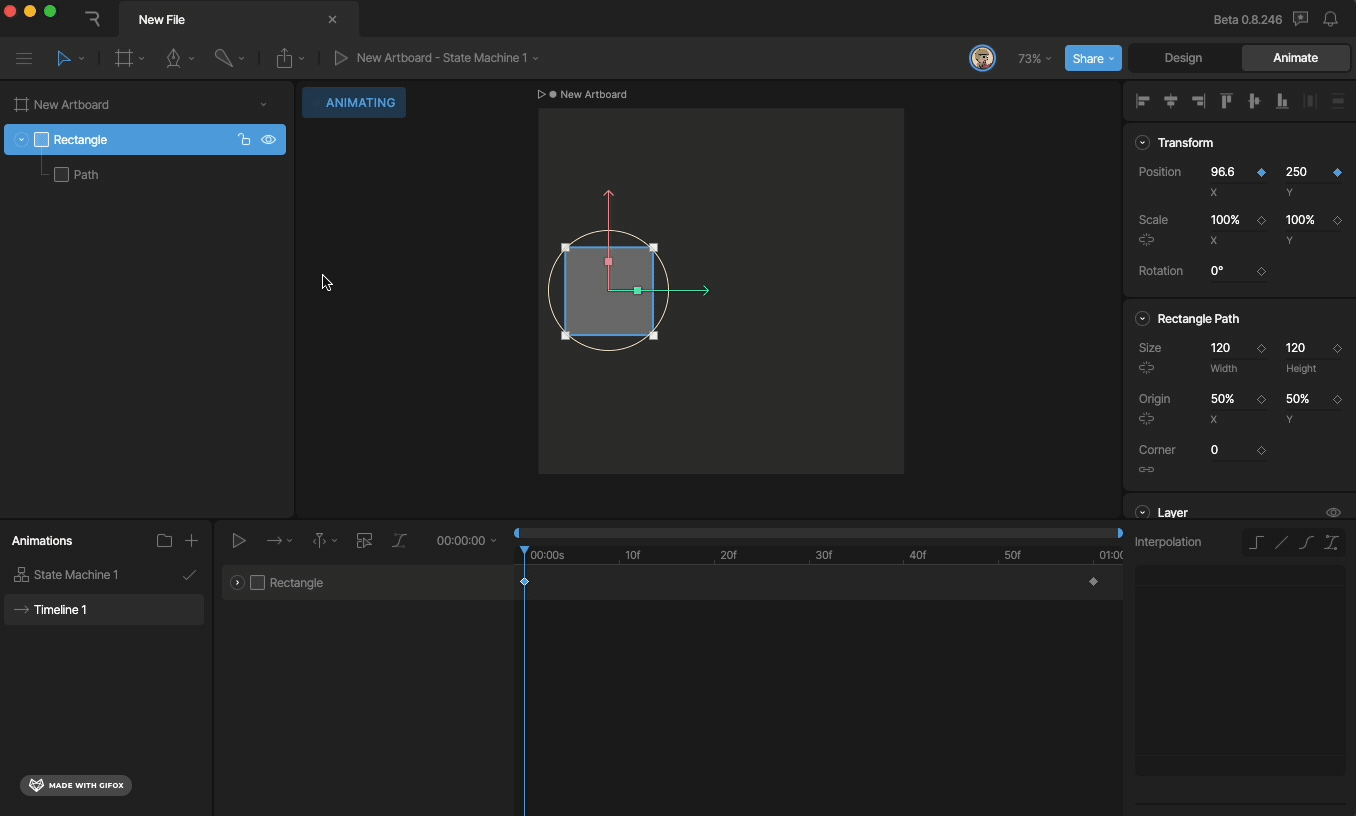
Task: Select Timeline 1 in the Animations list
Action: click(61, 610)
